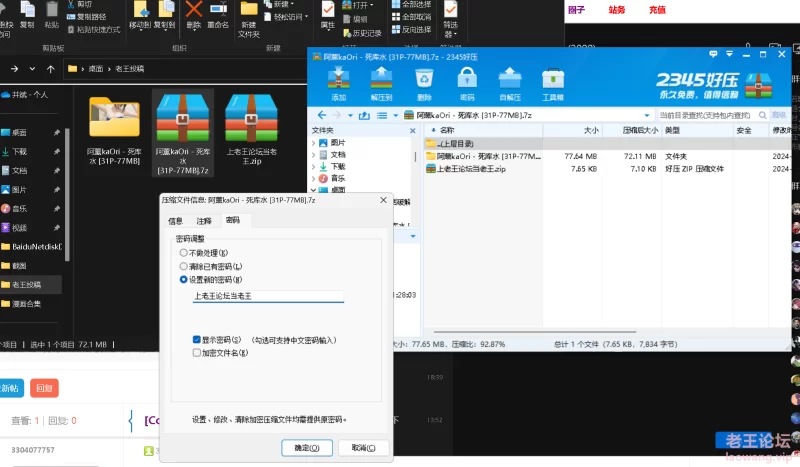This screenshot has height=467, width=800.
Task: Expand the 文档 node in 2345好压 folder tree
Action: 313,155
